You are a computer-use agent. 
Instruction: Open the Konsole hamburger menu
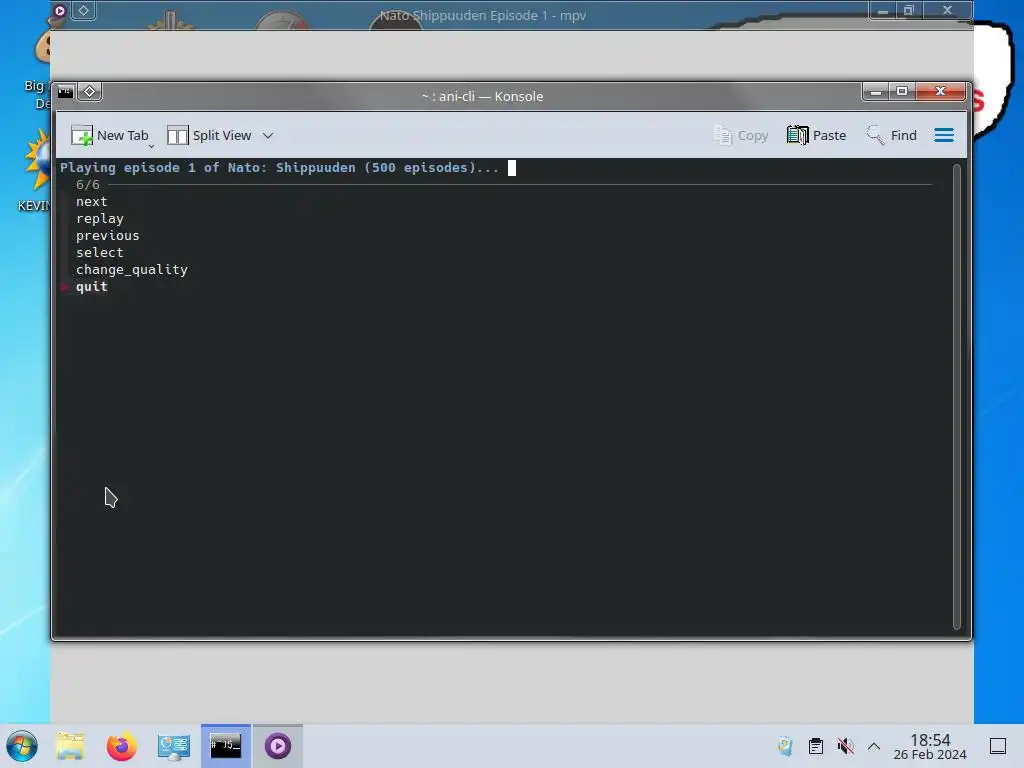944,135
